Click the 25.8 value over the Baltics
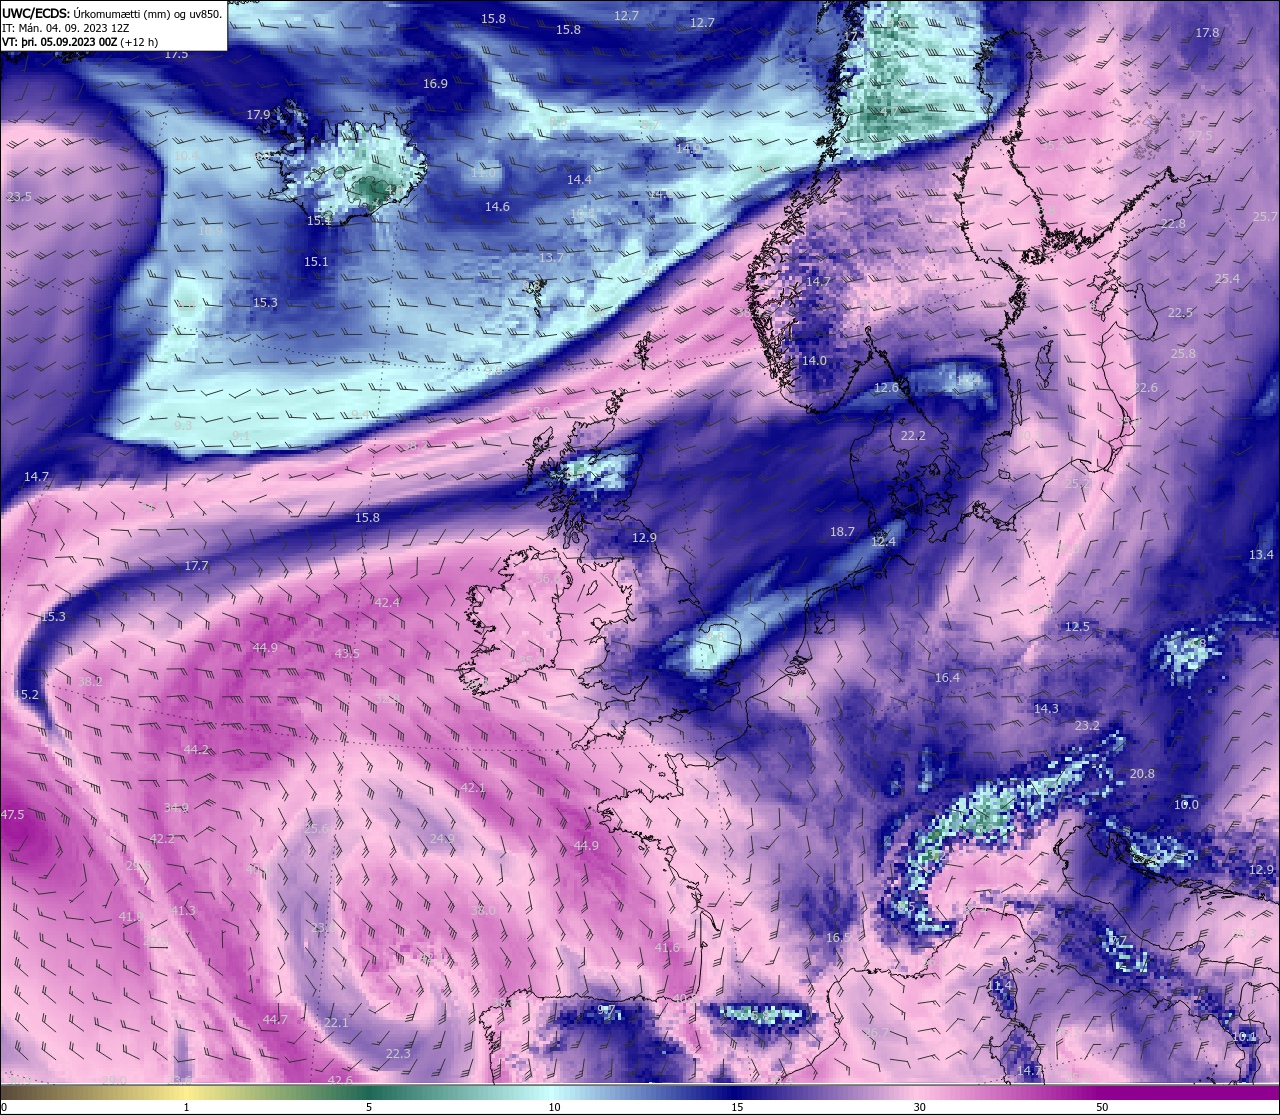 (1183, 354)
